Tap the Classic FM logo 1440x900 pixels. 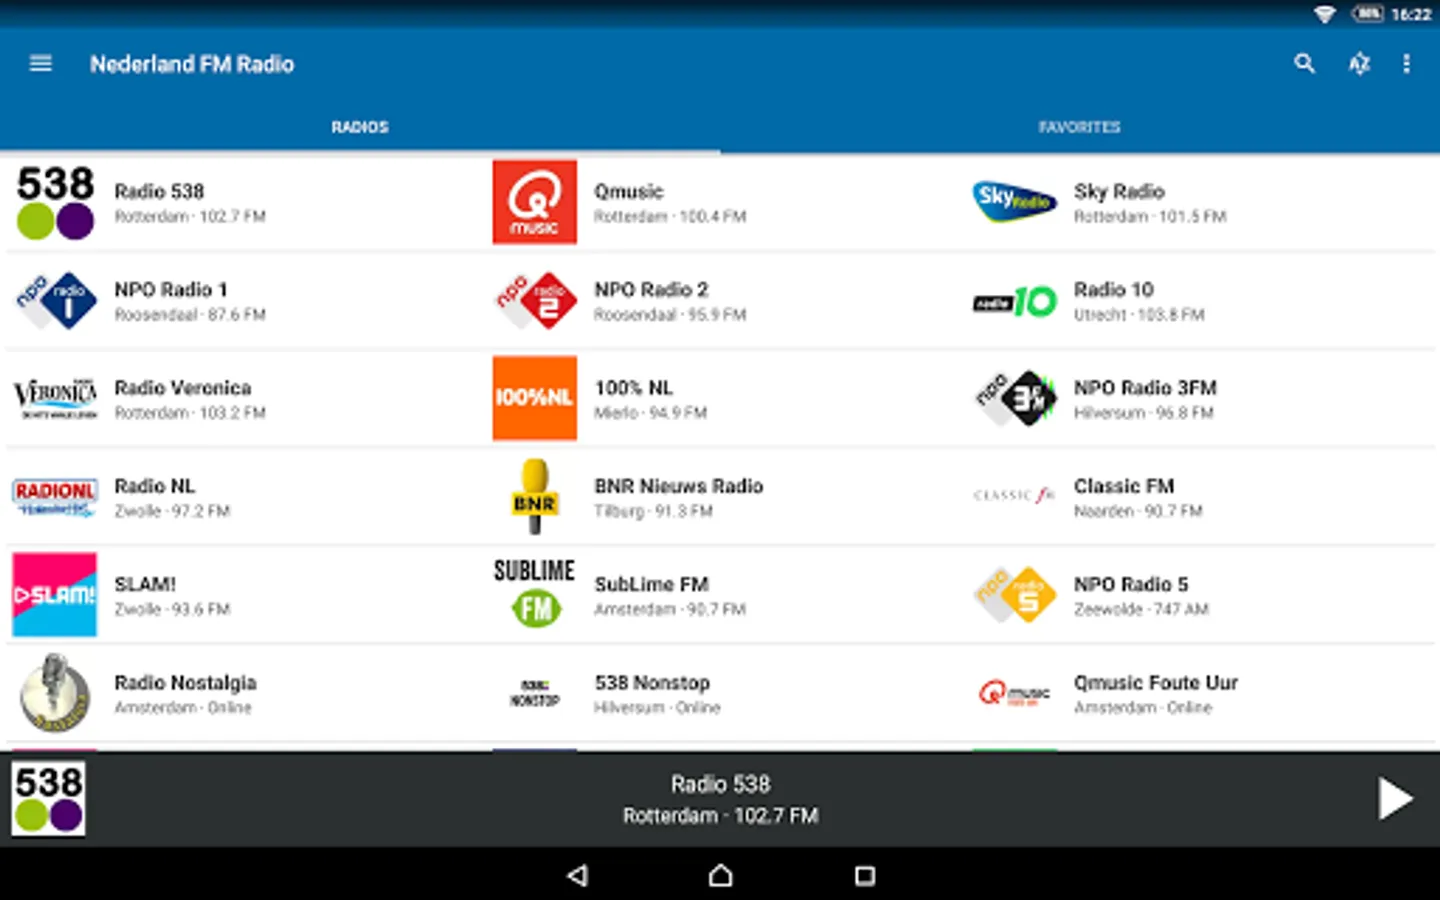click(1015, 495)
